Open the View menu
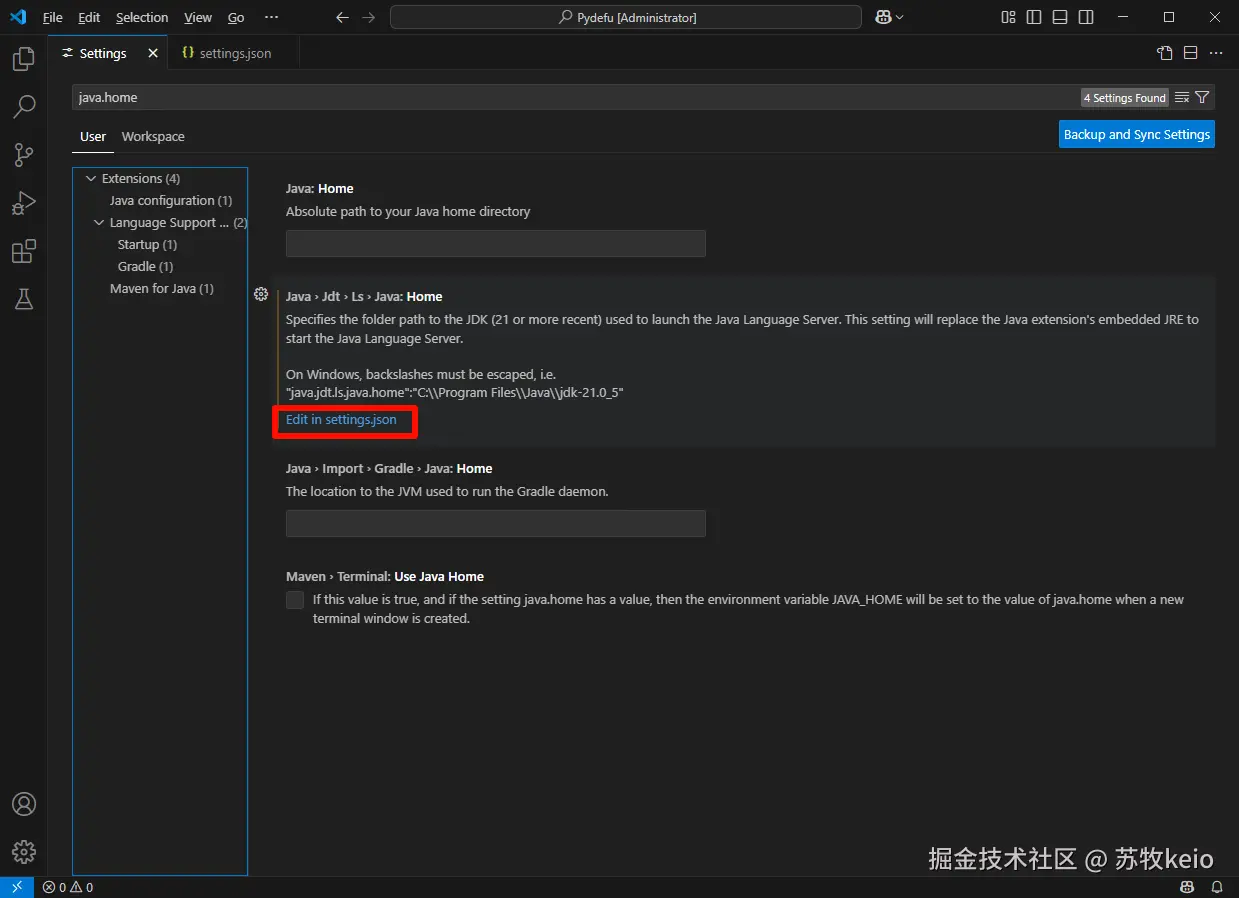This screenshot has height=898, width=1239. coord(198,17)
